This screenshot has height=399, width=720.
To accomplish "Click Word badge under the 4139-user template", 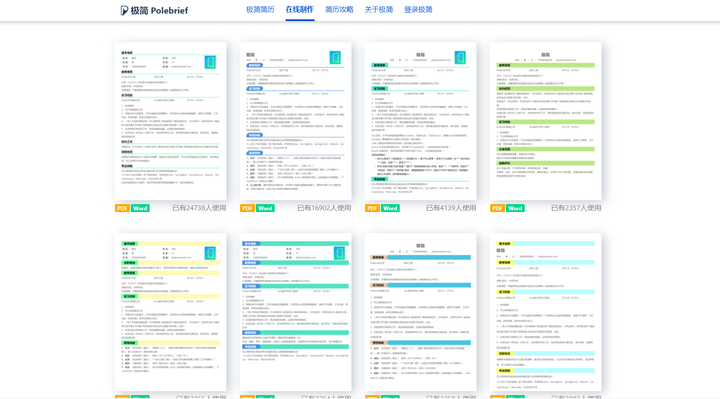I will coord(390,208).
